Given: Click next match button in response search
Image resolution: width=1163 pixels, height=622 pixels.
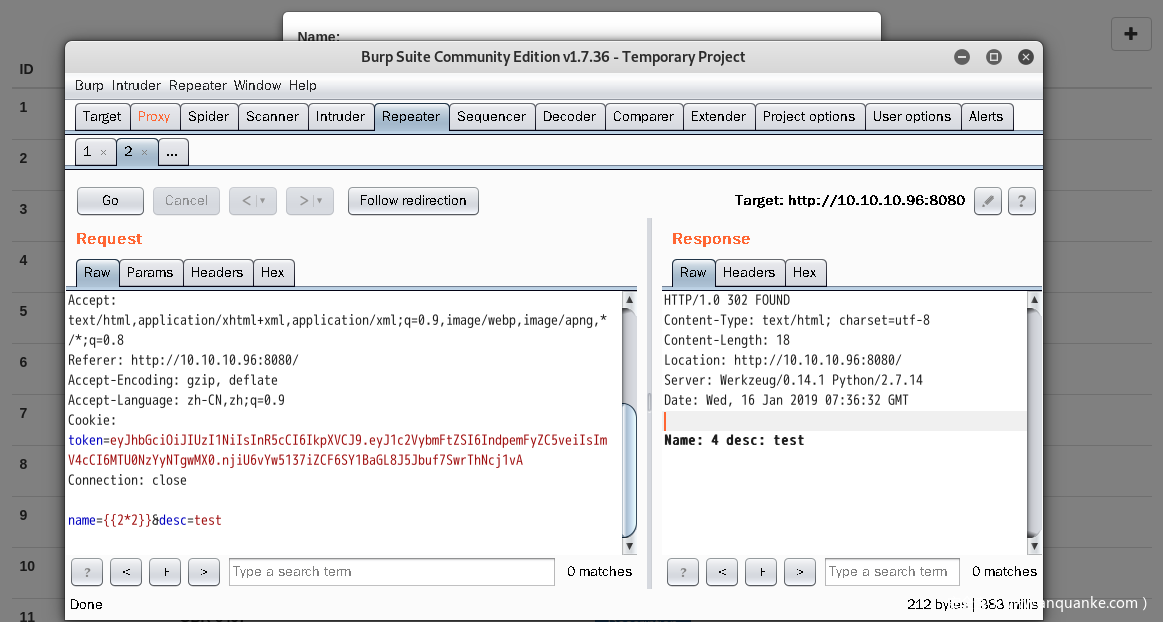Looking at the screenshot, I should [799, 572].
